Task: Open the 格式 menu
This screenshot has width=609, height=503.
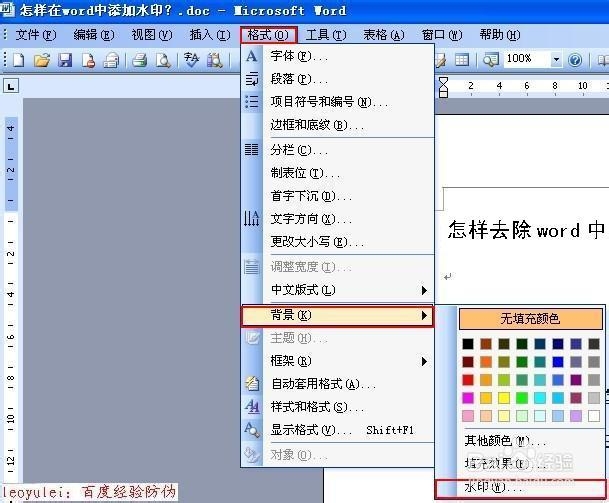Action: point(268,35)
